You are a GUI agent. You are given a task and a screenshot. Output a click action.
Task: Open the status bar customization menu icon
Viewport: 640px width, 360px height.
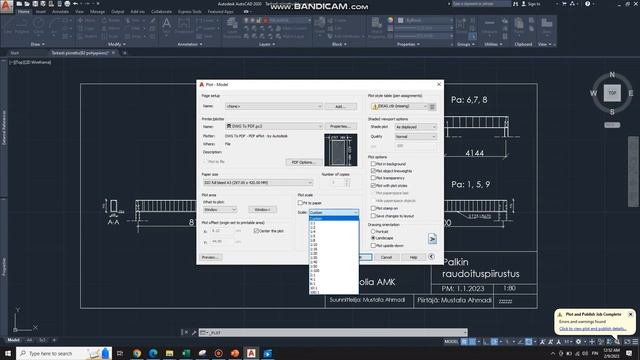635,342
